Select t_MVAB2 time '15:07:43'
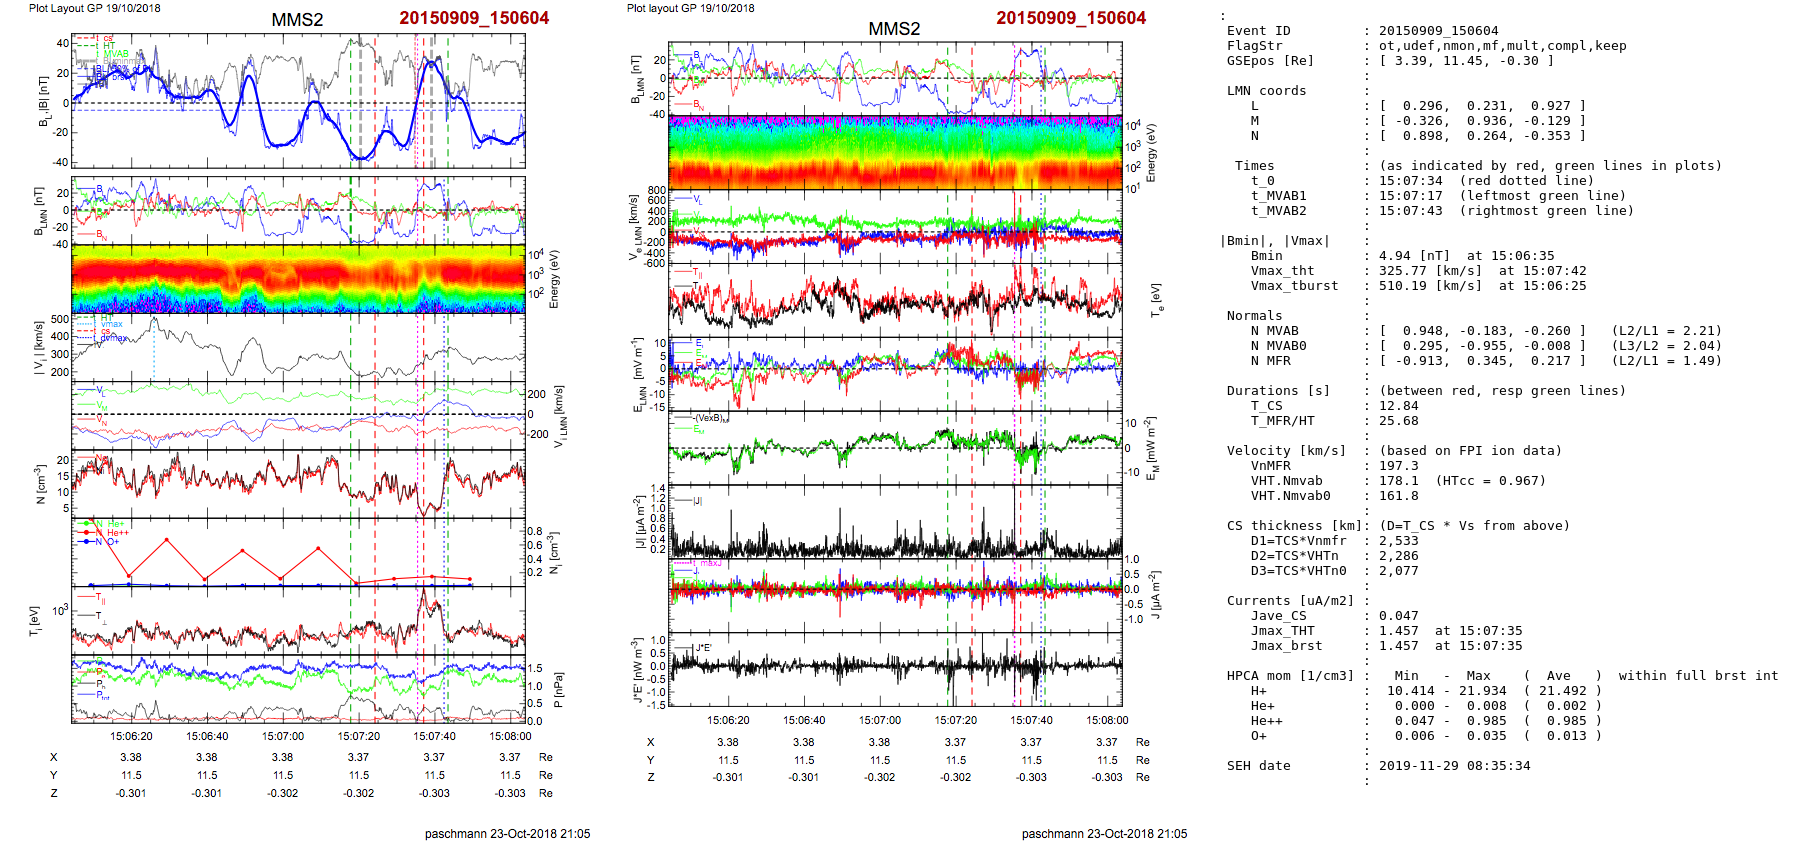Image resolution: width=1804 pixels, height=841 pixels. tap(1411, 211)
